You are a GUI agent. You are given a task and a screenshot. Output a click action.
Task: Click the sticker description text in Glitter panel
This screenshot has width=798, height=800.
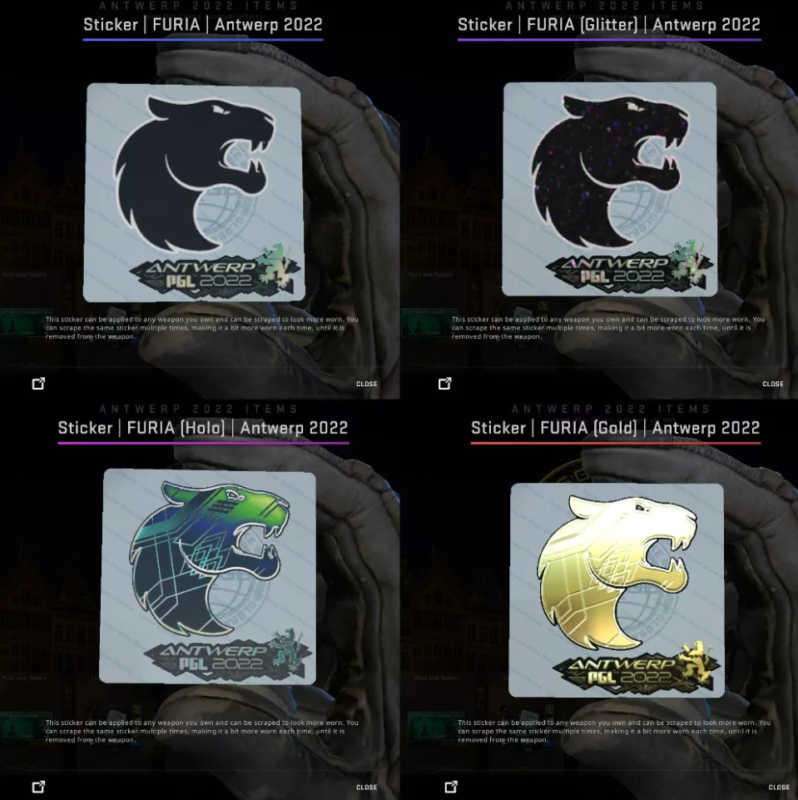click(608, 328)
